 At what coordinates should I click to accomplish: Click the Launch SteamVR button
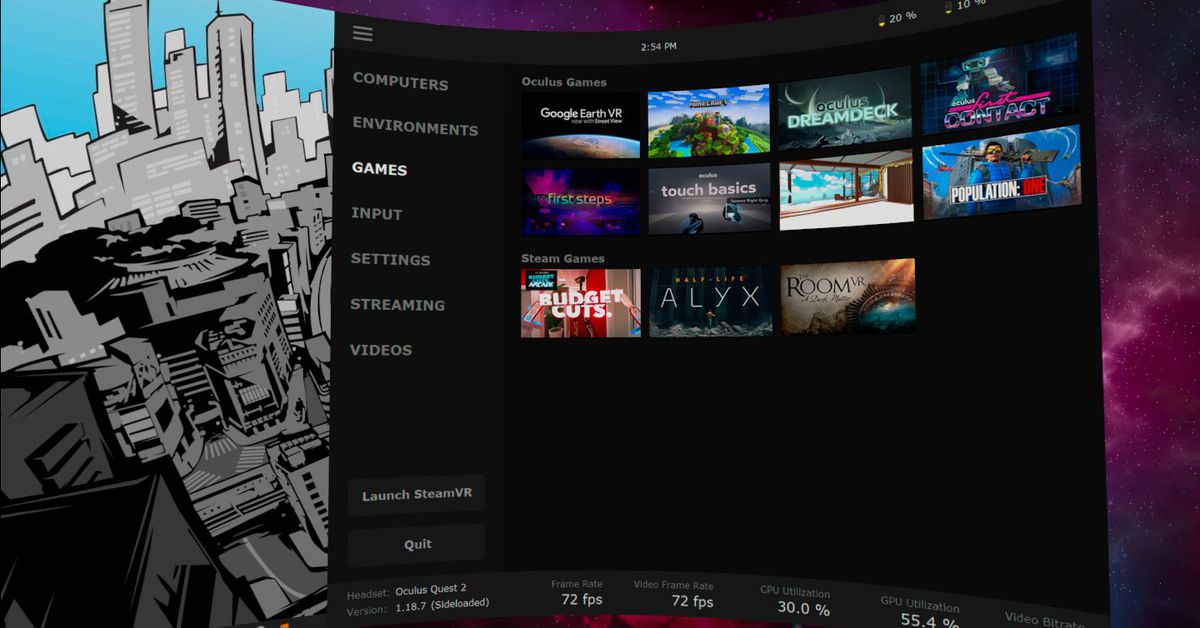click(416, 495)
